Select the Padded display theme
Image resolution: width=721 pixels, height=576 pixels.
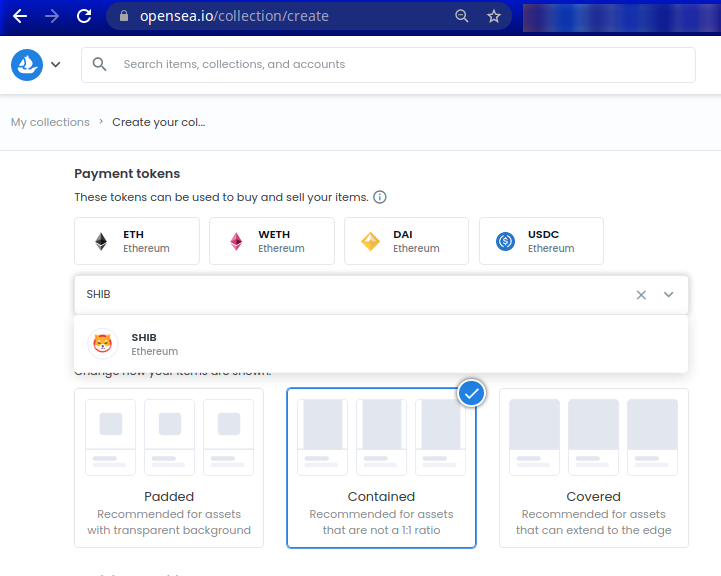tap(169, 468)
